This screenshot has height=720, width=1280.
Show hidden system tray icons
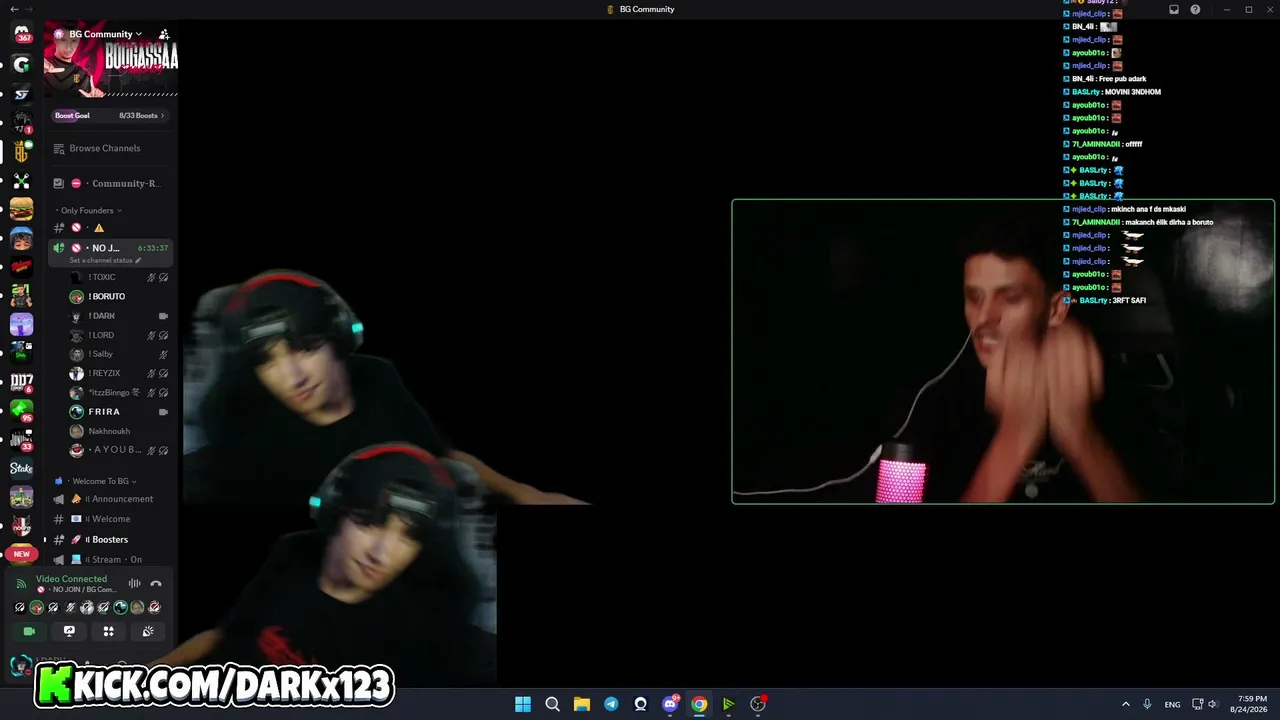click(x=1125, y=704)
